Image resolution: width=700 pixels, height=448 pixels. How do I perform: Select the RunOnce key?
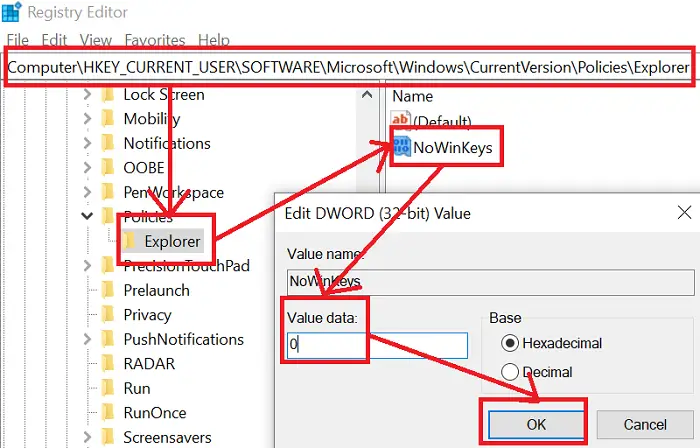(x=155, y=413)
